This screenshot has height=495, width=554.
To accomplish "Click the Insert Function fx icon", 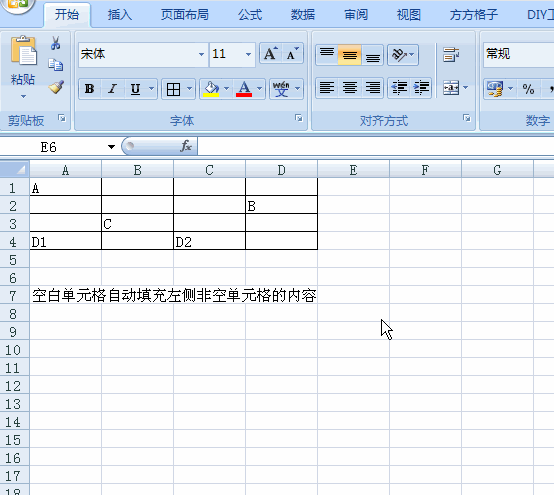I will pos(186,146).
